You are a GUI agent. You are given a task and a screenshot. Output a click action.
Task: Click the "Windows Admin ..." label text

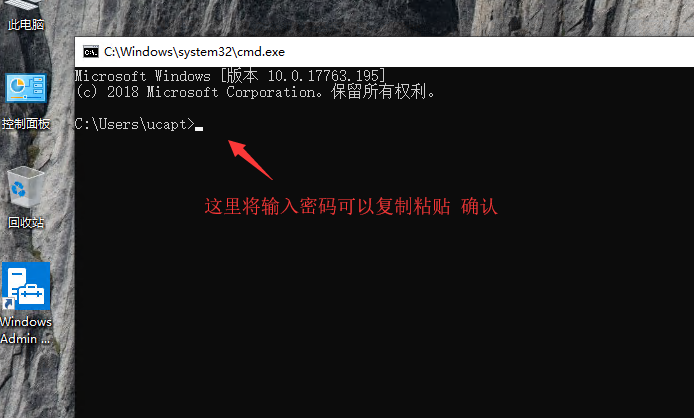coord(26,330)
